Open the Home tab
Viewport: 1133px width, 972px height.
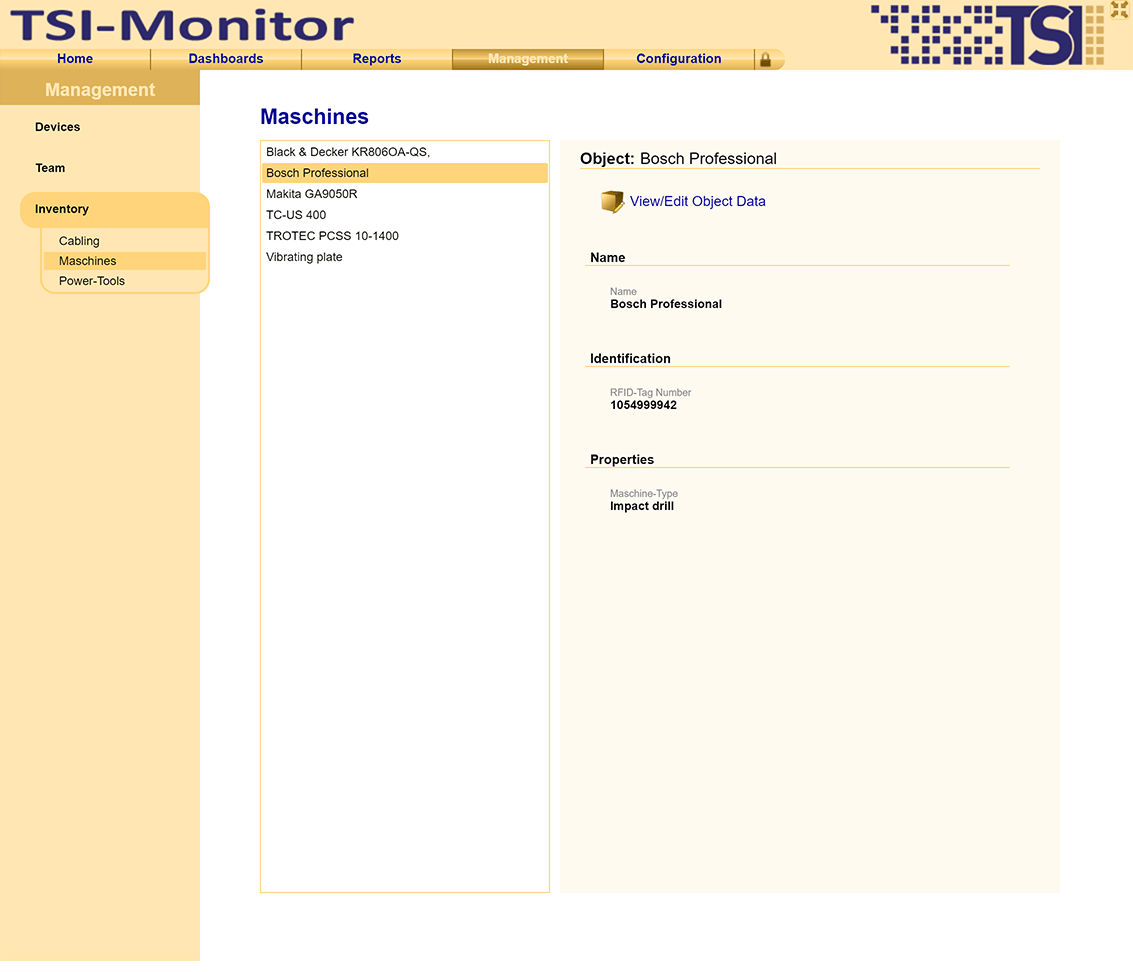(75, 59)
